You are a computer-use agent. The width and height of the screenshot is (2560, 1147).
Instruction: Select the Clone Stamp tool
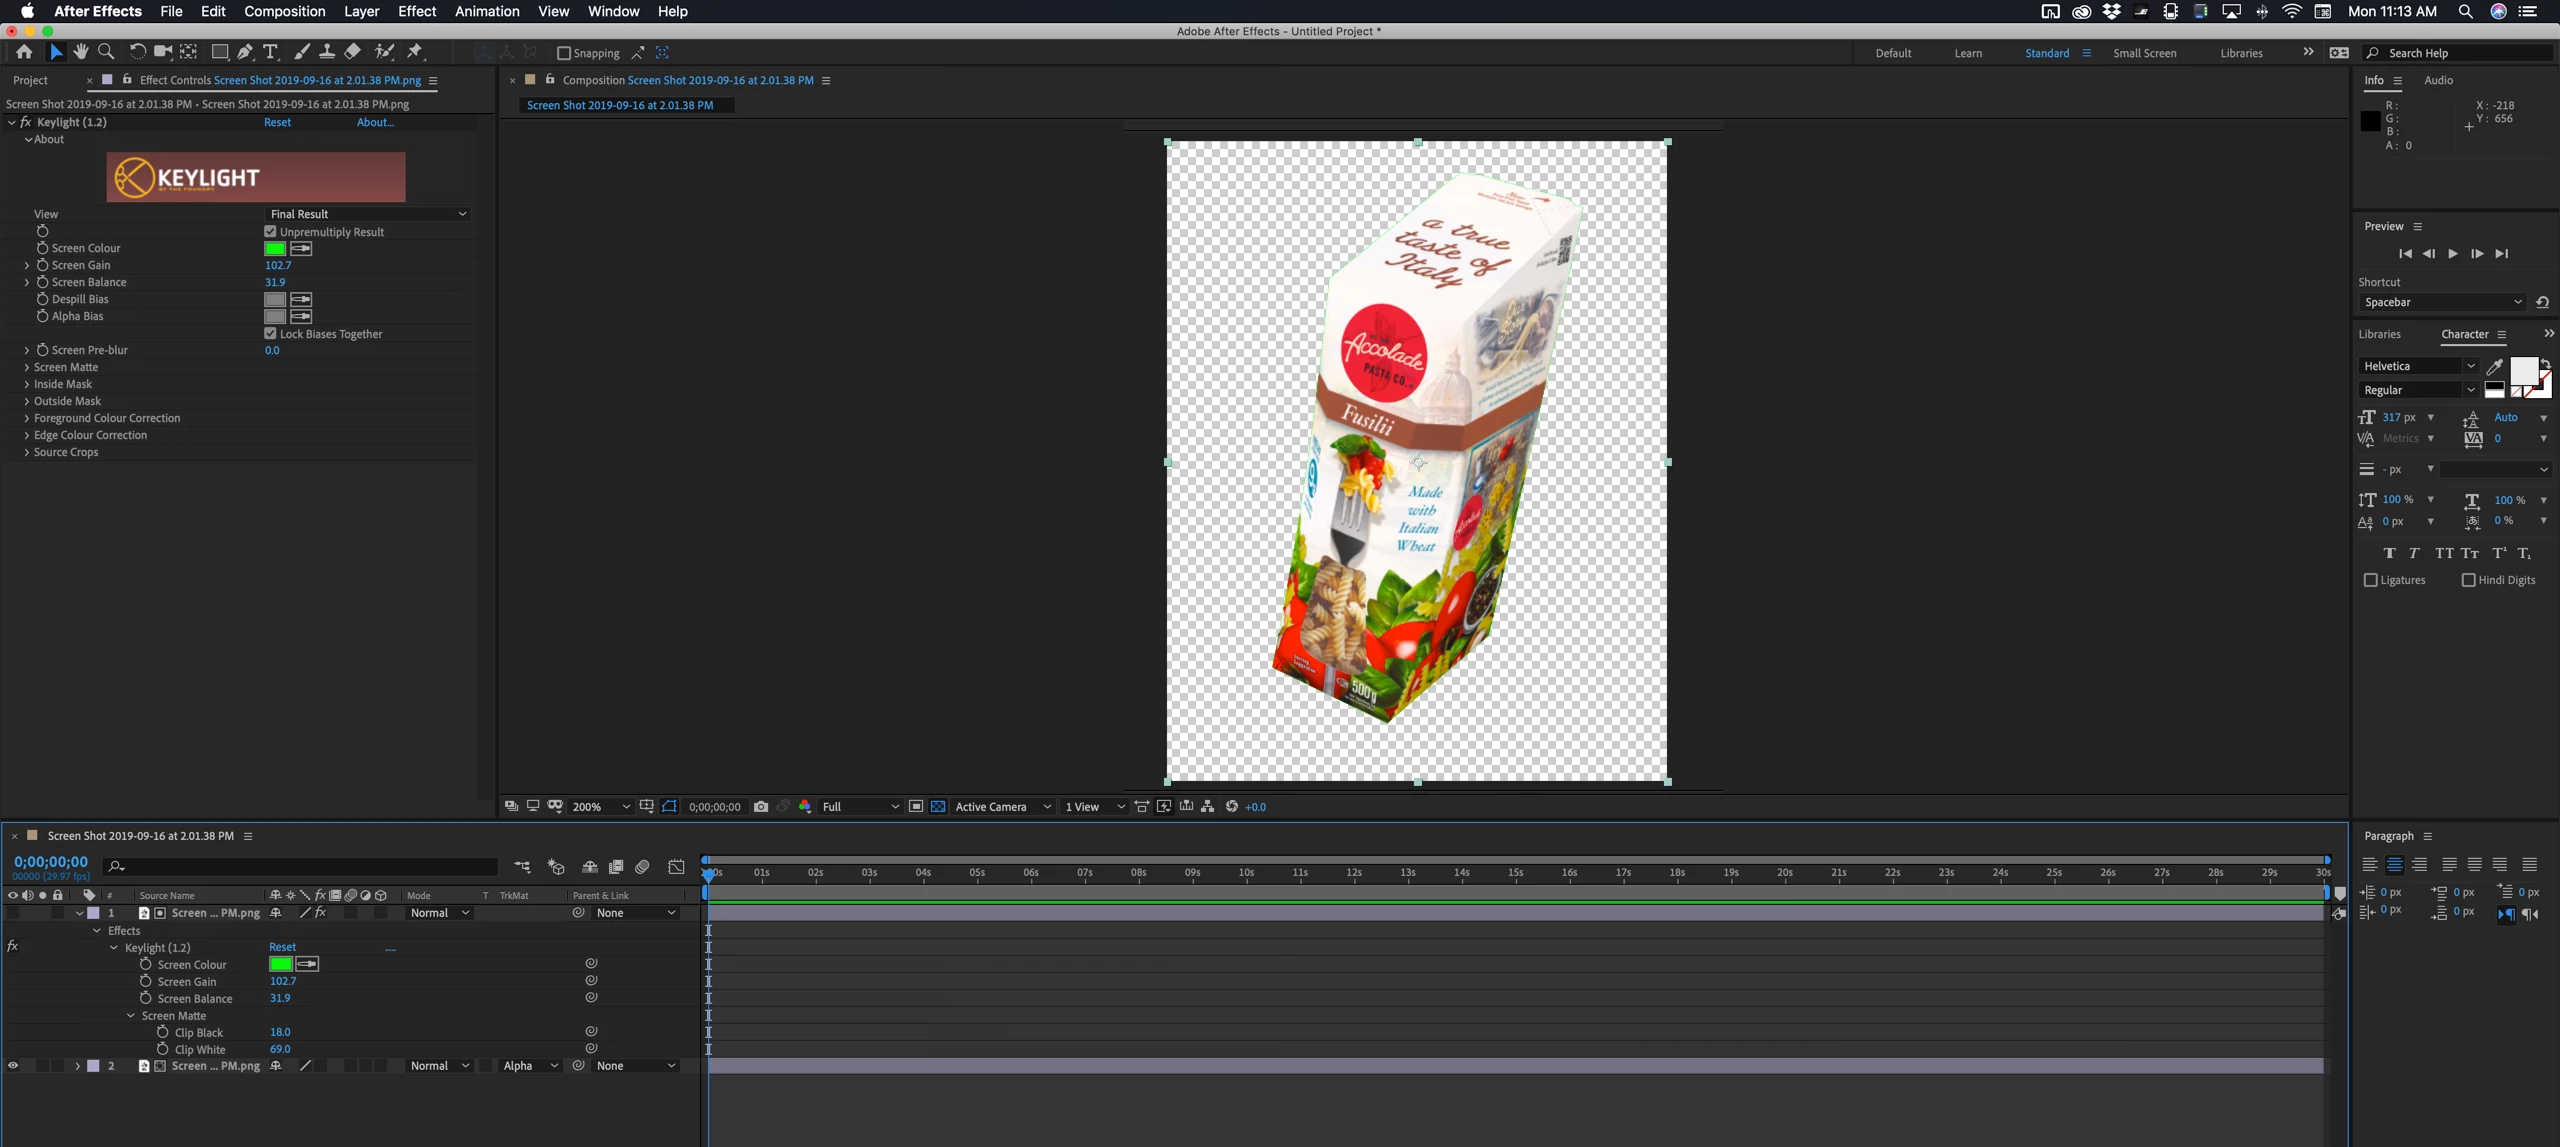pos(327,52)
